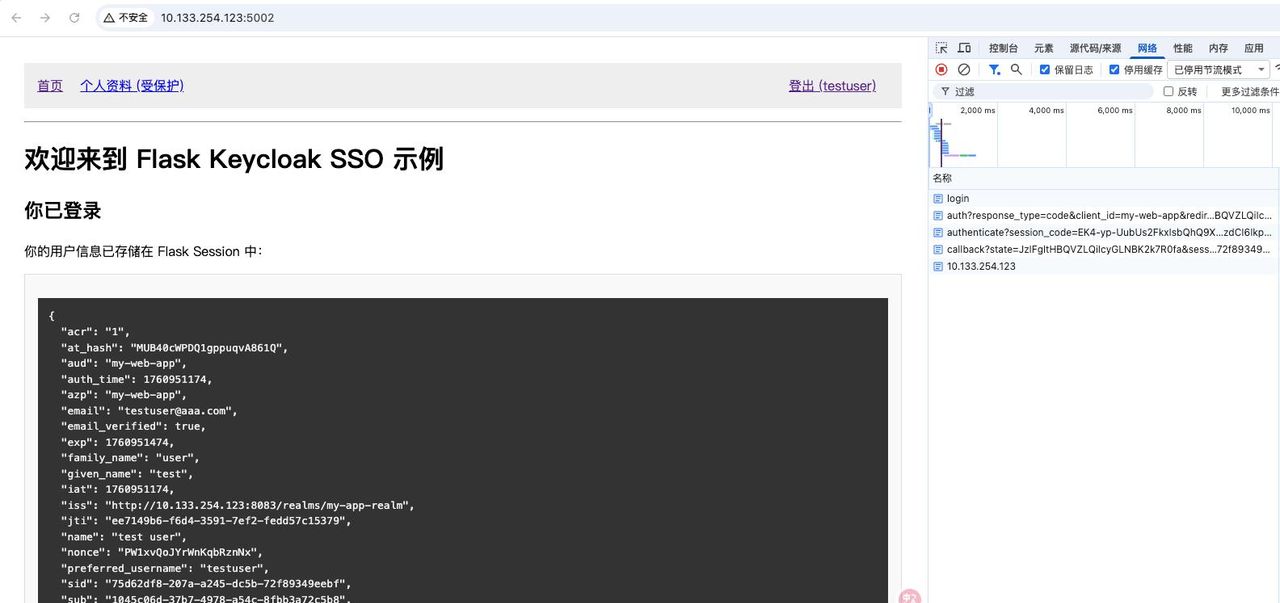1280x603 pixels.
Task: Reload the page with the refresh icon
Action: (74, 16)
